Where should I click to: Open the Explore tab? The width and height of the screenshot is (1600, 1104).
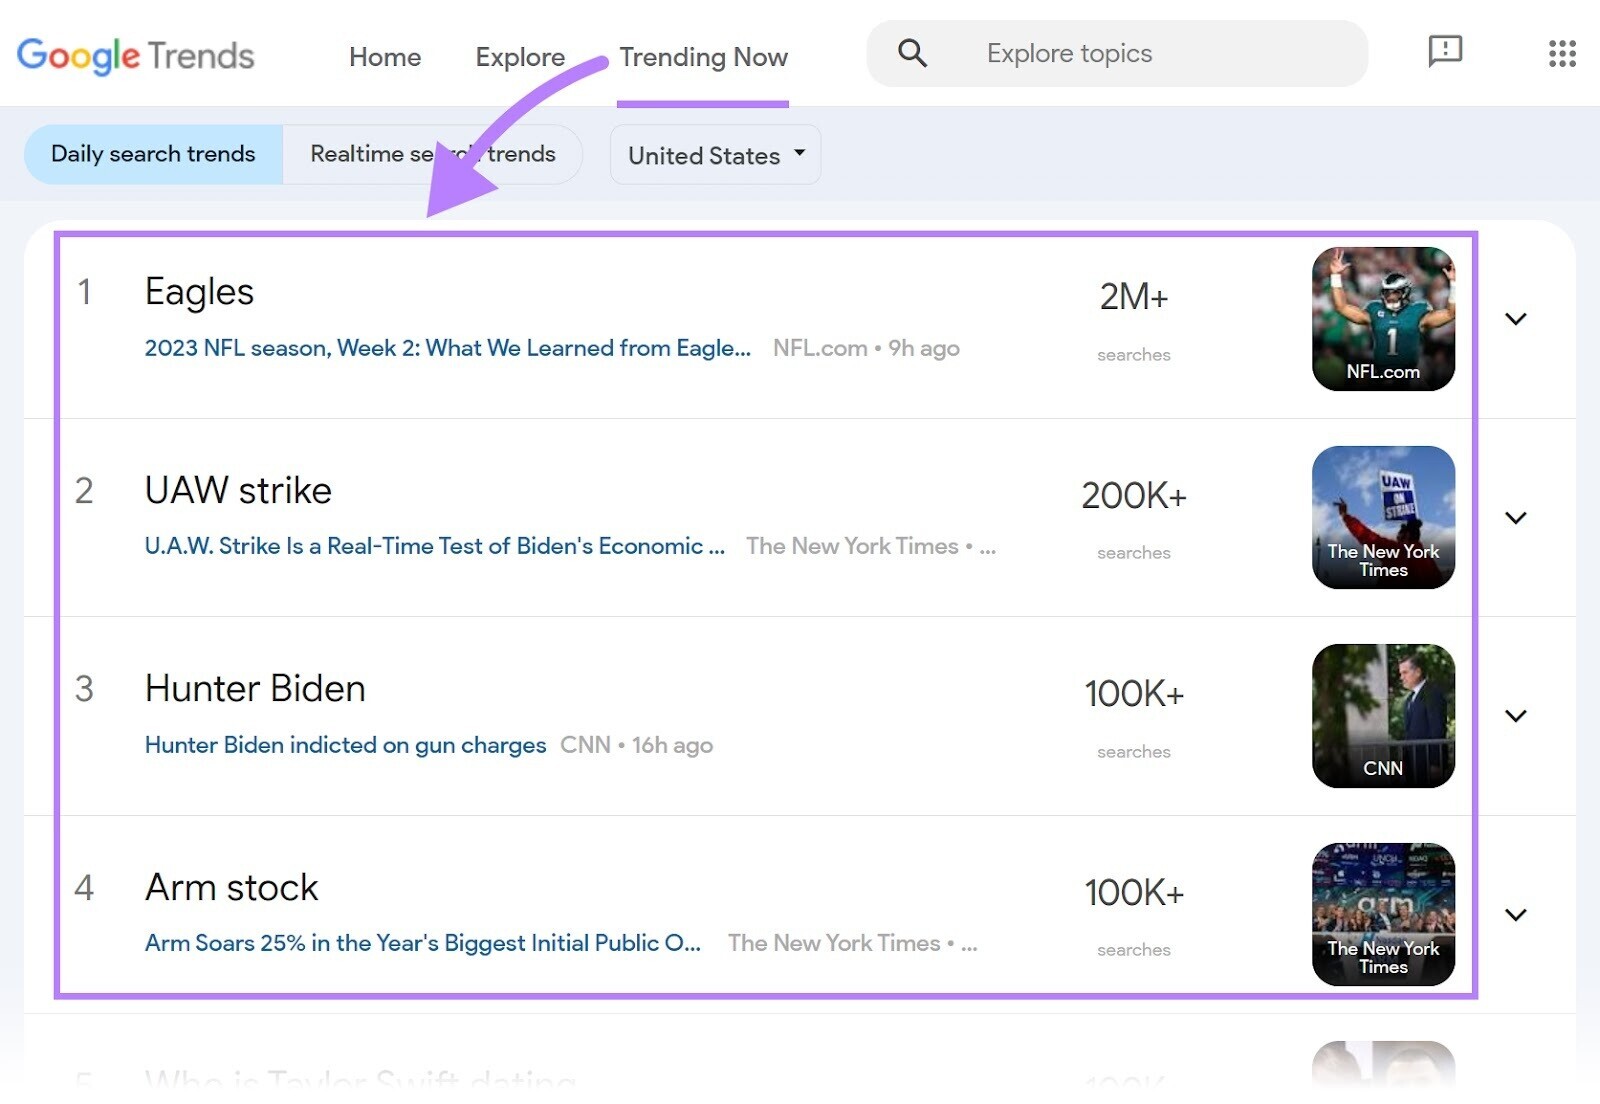(x=520, y=57)
